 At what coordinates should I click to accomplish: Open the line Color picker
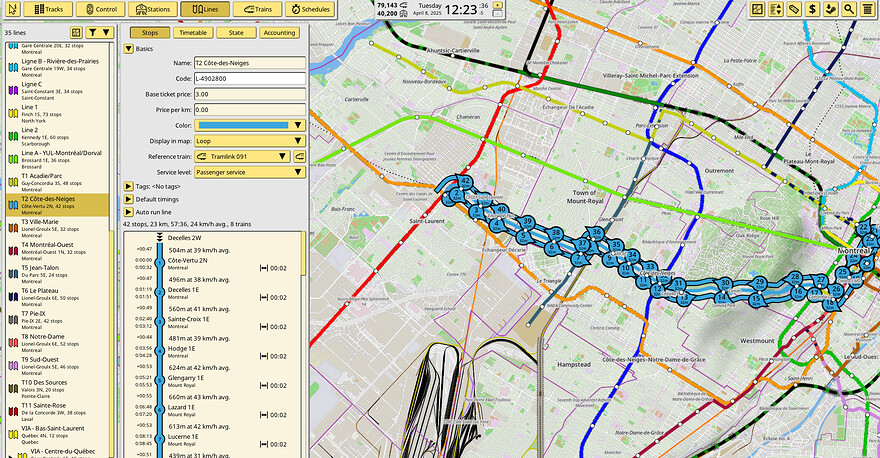point(250,125)
